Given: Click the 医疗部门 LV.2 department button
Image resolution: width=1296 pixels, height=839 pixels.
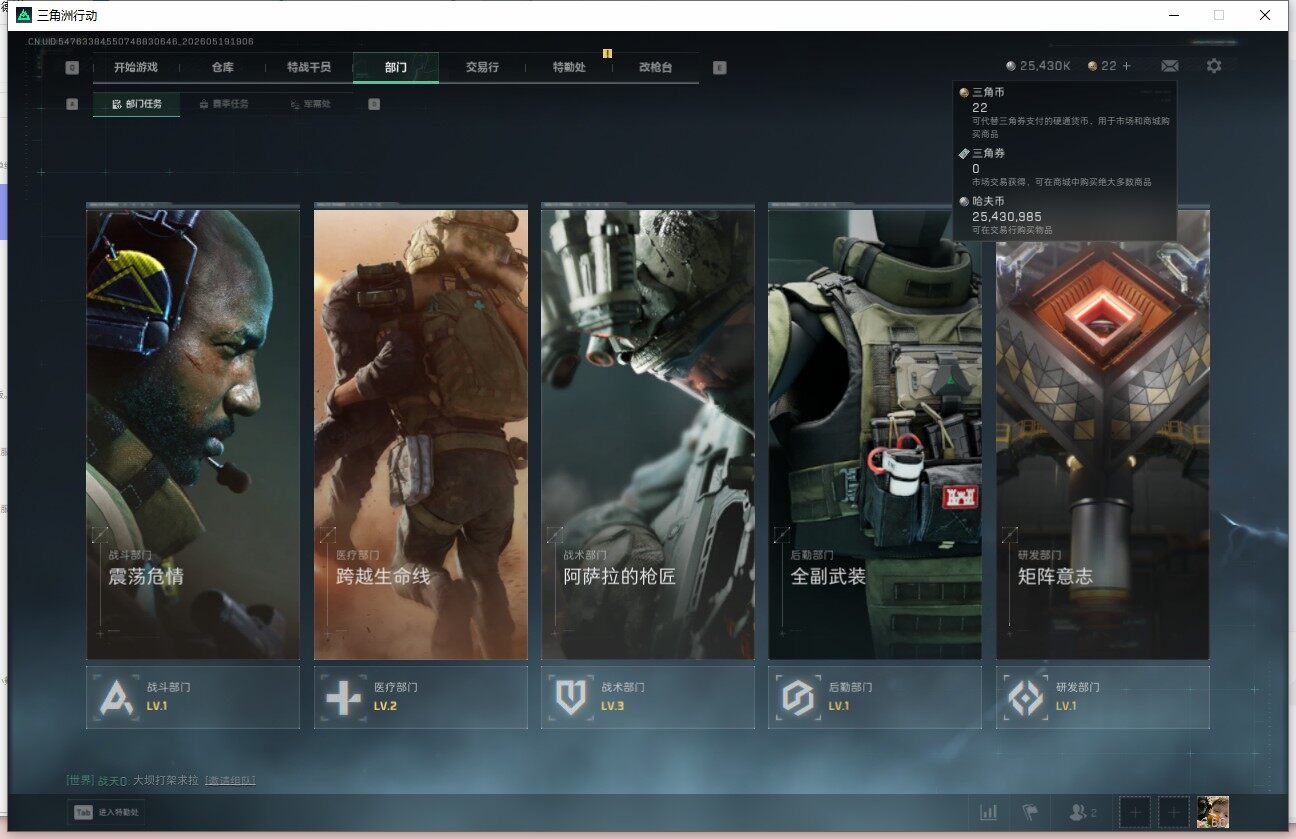Looking at the screenshot, I should (x=421, y=697).
